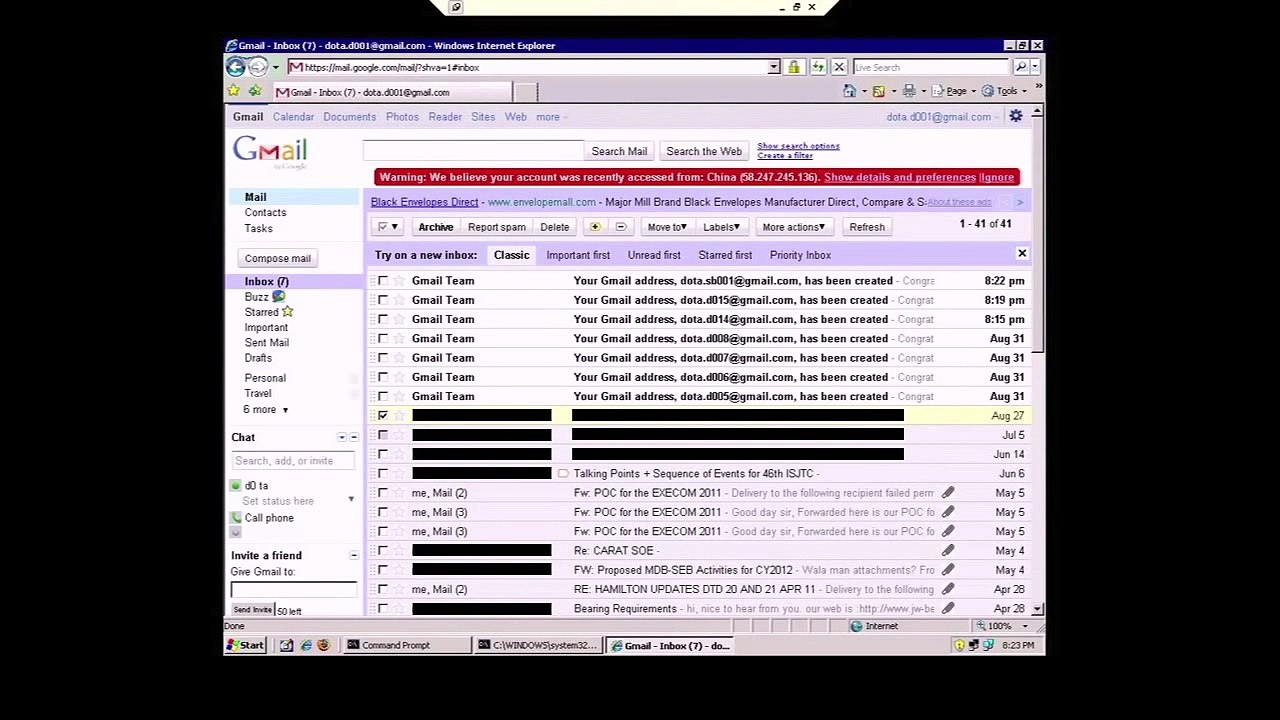Open the address bar URL history dropdown
The width and height of the screenshot is (1280, 720).
pyautogui.click(x=773, y=67)
